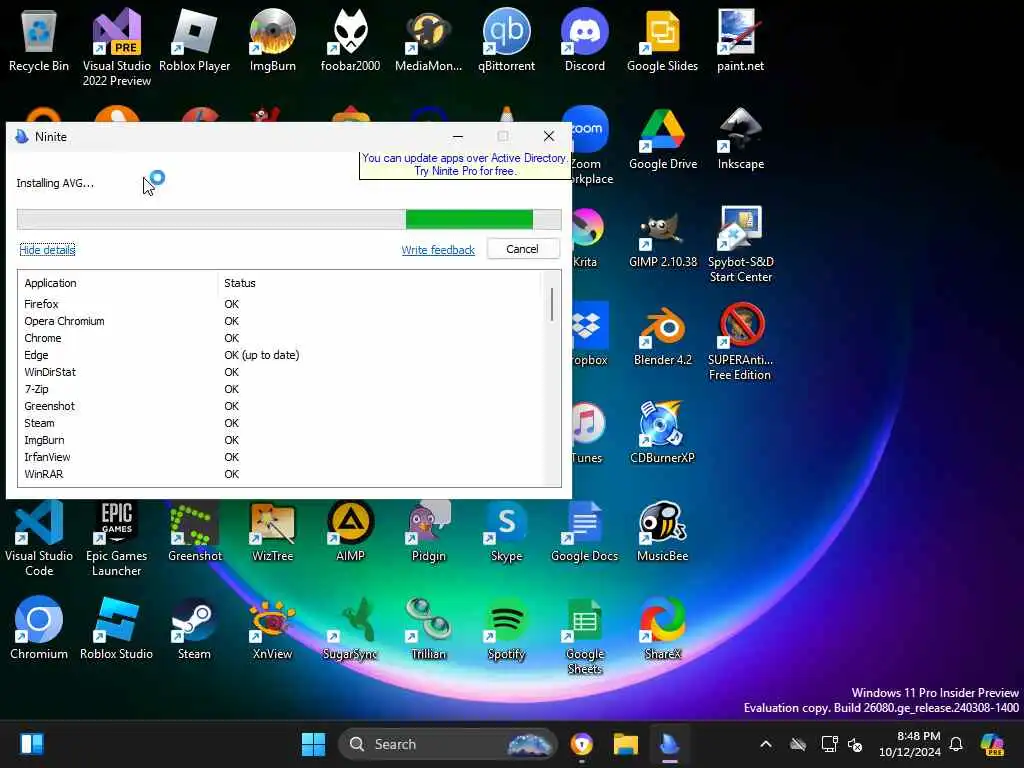Select SUPERAntiSpyware Free Edition icon
Image resolution: width=1024 pixels, height=768 pixels.
[741, 342]
